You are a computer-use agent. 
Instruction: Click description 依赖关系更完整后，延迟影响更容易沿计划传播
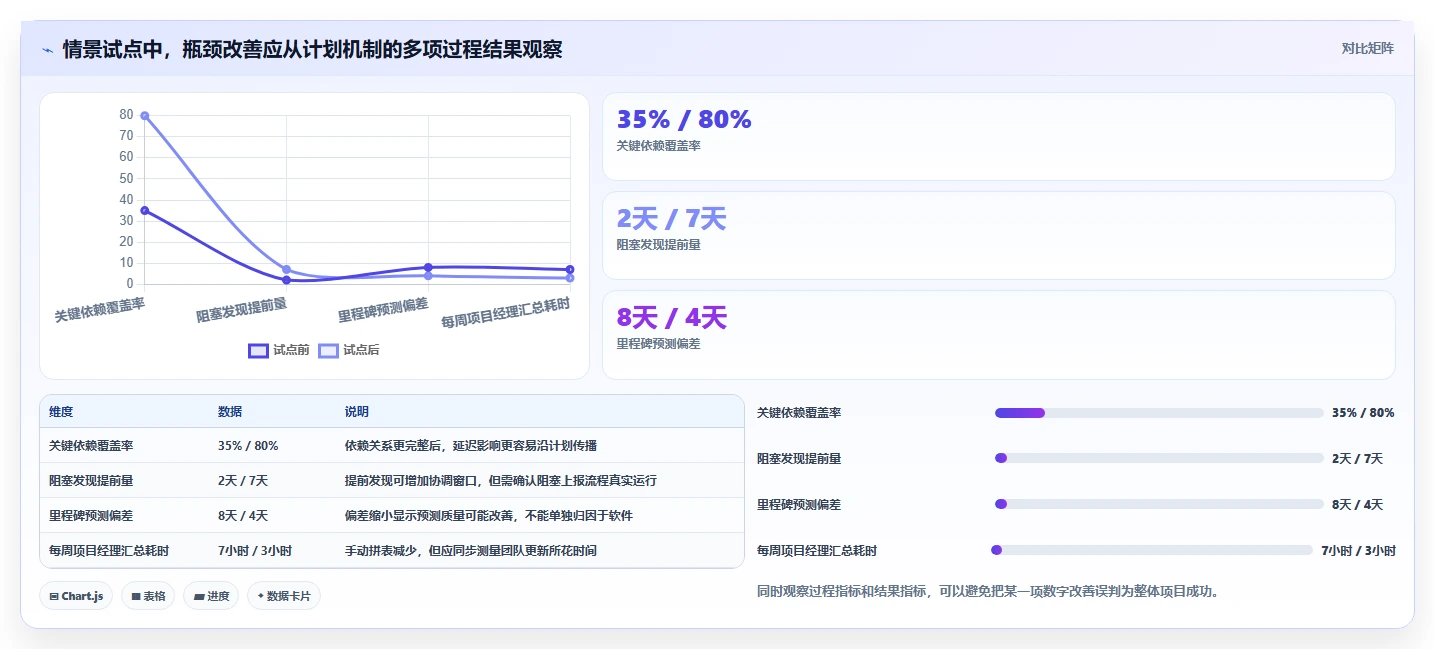(x=471, y=446)
